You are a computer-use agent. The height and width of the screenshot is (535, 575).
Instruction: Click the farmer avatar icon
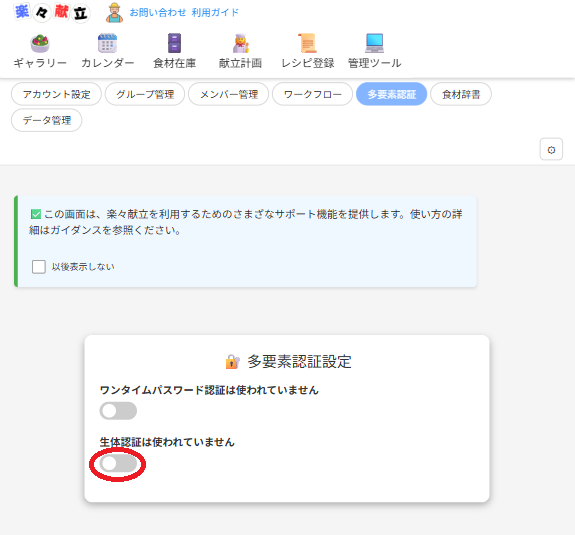tap(114, 13)
